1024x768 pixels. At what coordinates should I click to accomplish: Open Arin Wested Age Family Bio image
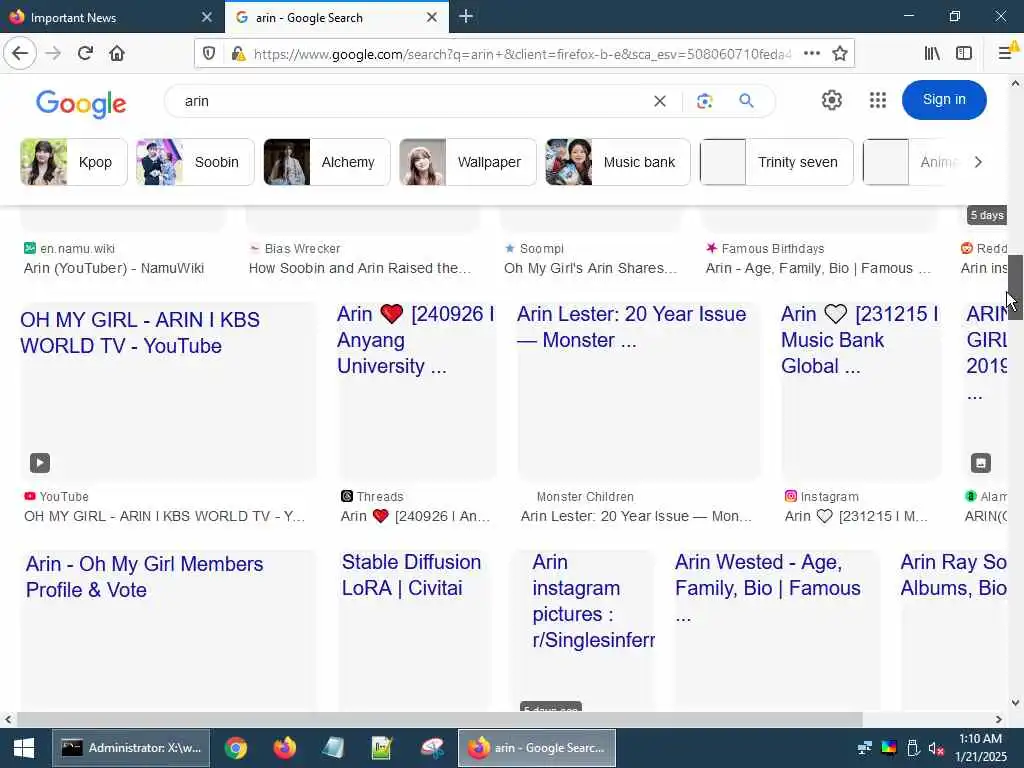(x=777, y=630)
